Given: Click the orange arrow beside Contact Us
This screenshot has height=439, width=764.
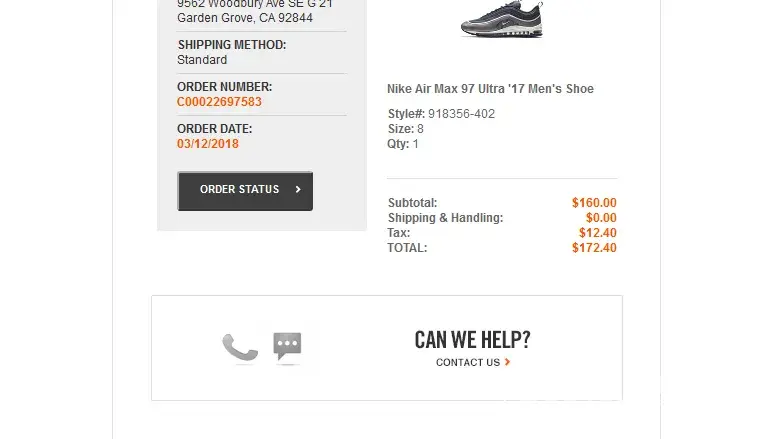Looking at the screenshot, I should coord(508,362).
